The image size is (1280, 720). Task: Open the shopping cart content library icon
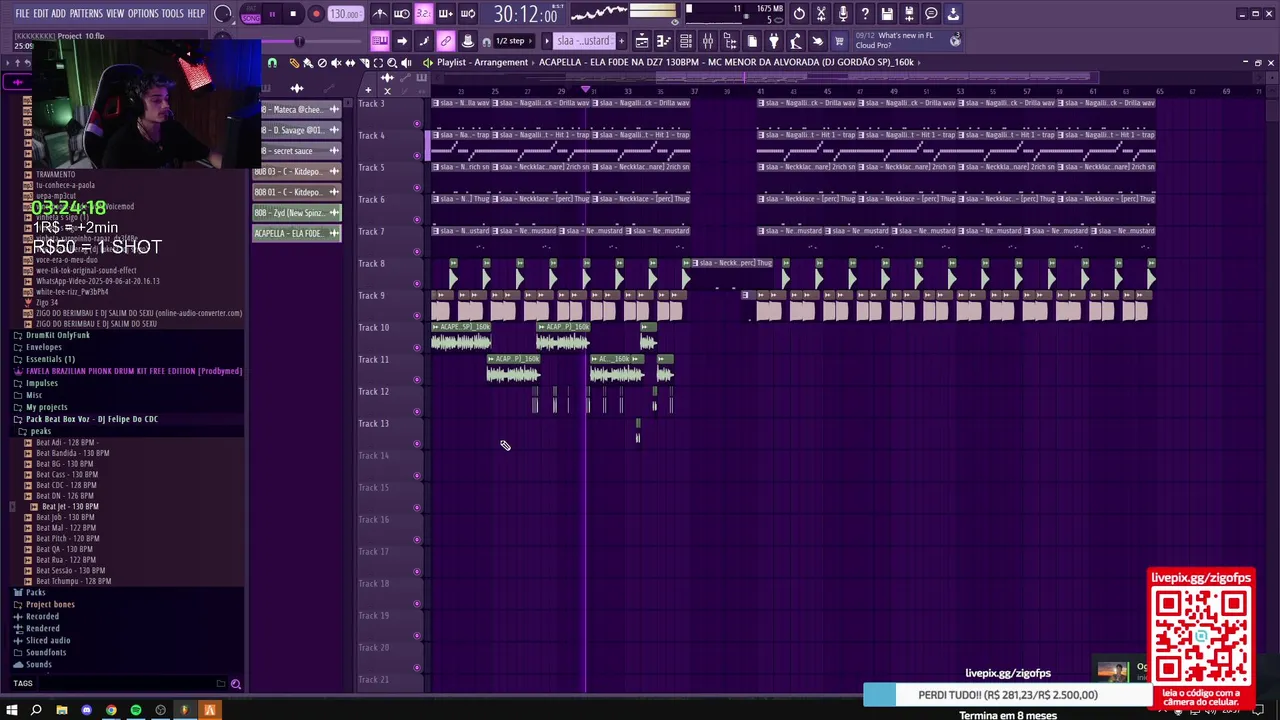(x=839, y=41)
